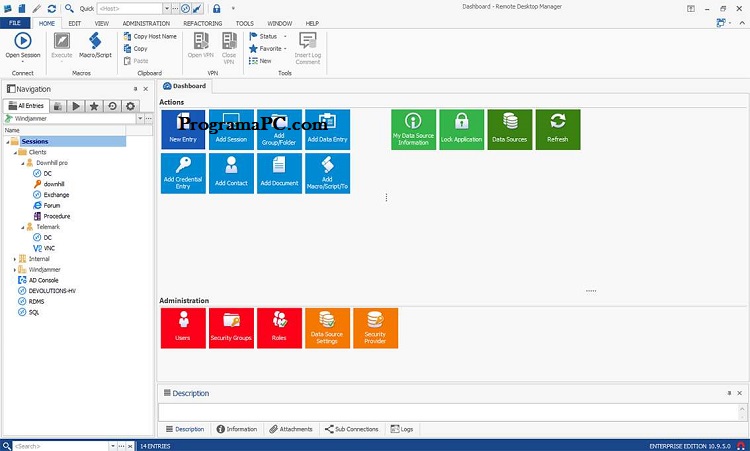
Task: Click the Open Session play icon
Action: click(22, 41)
